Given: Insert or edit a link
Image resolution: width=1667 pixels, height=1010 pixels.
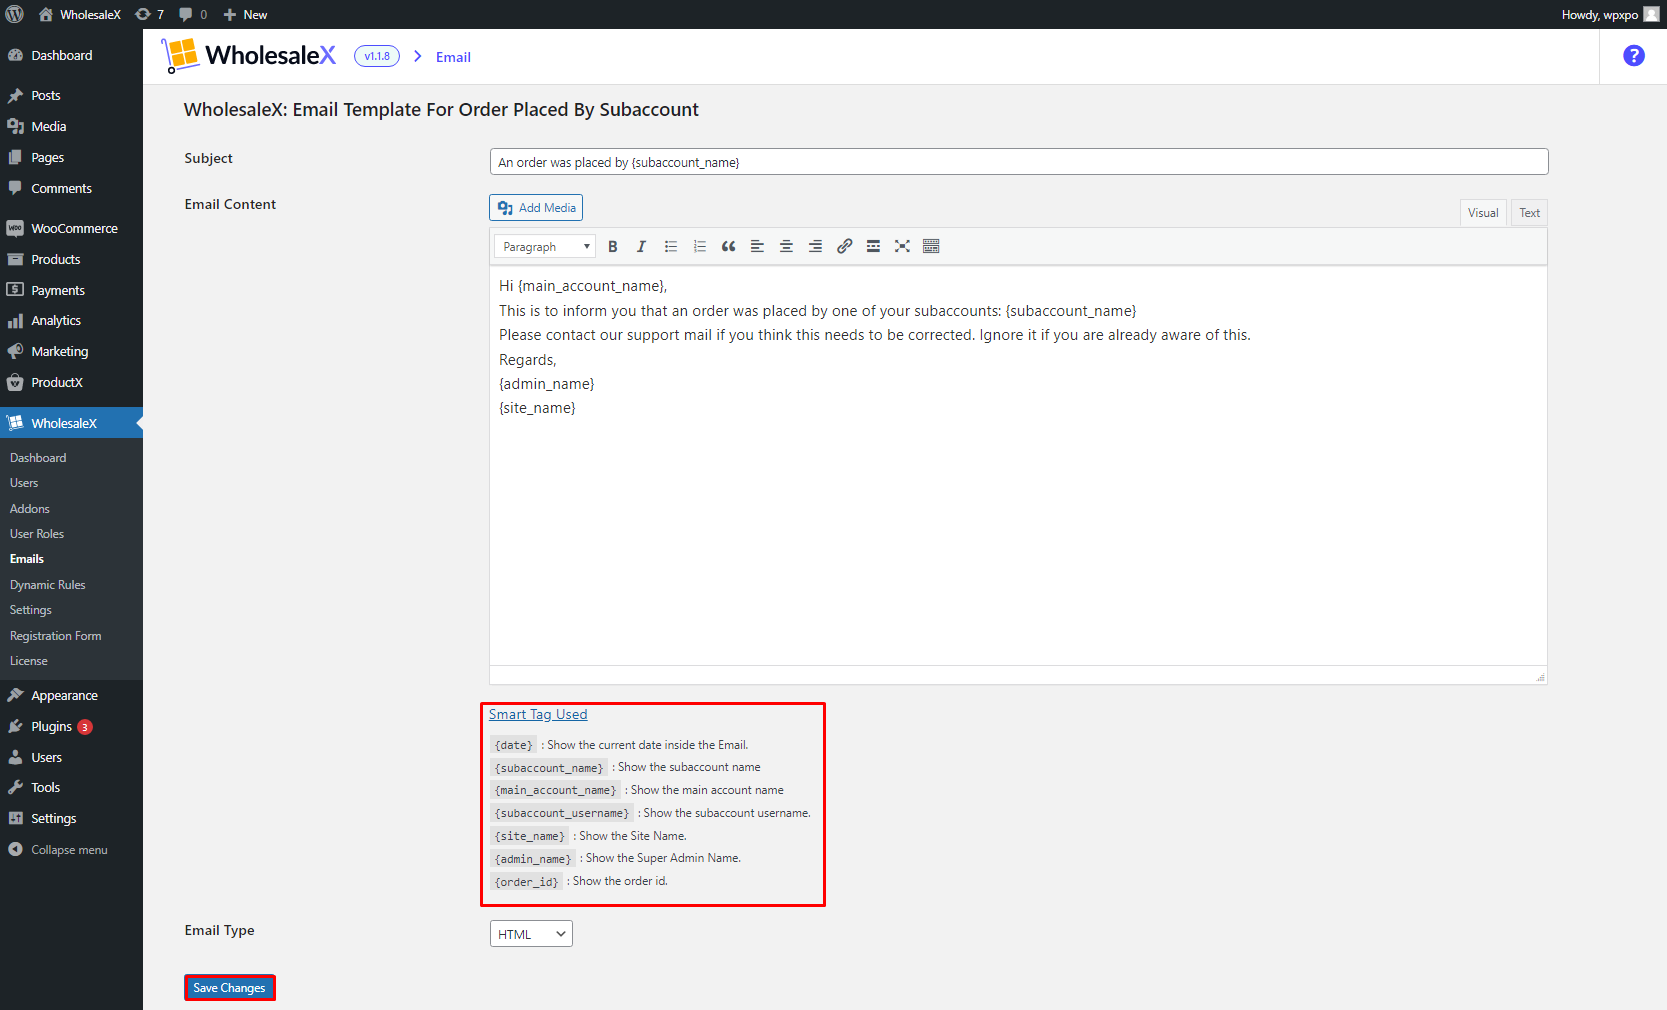Looking at the screenshot, I should 844,246.
